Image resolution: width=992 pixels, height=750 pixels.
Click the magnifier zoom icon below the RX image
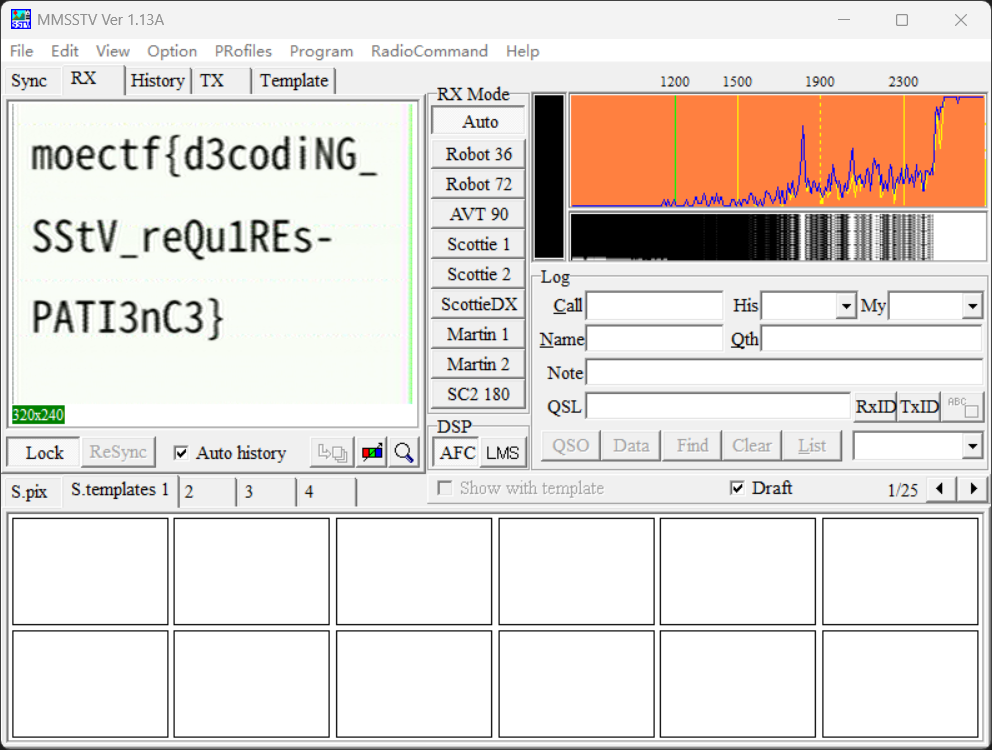[404, 453]
